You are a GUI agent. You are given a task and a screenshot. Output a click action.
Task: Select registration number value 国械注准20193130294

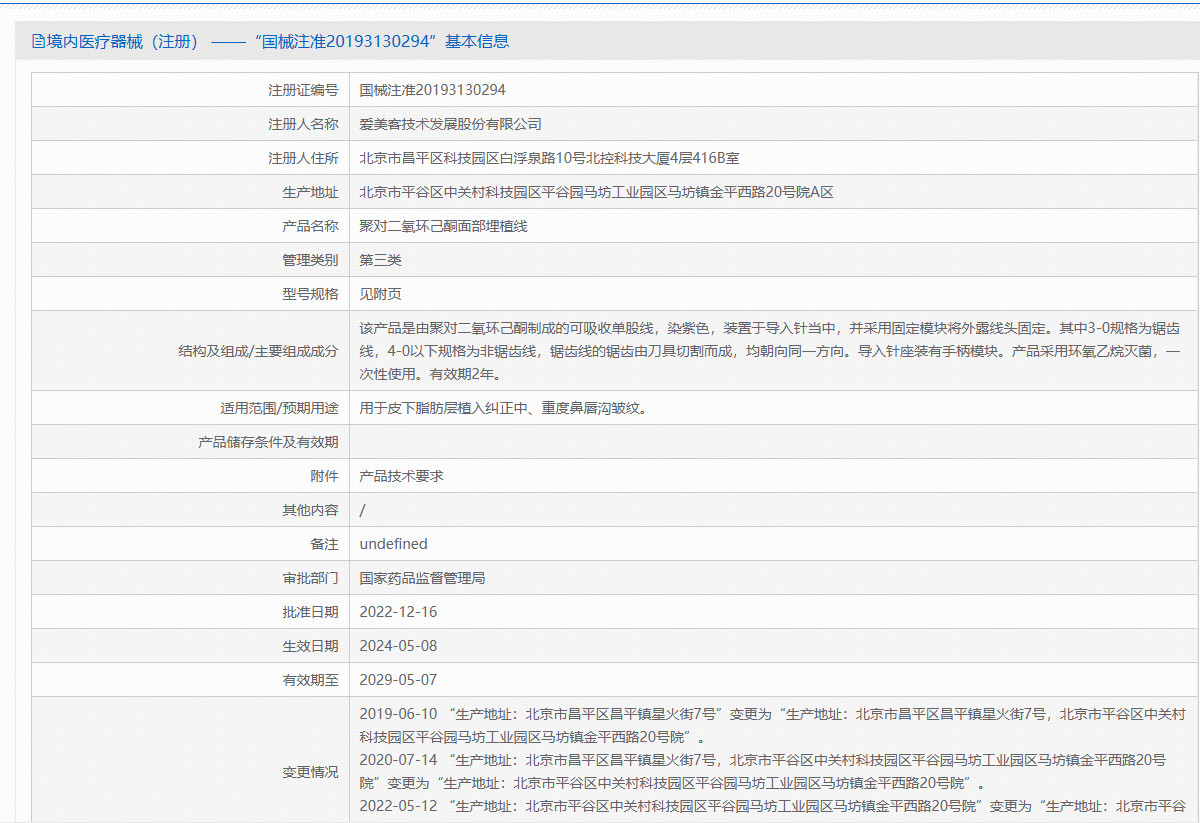click(x=432, y=90)
